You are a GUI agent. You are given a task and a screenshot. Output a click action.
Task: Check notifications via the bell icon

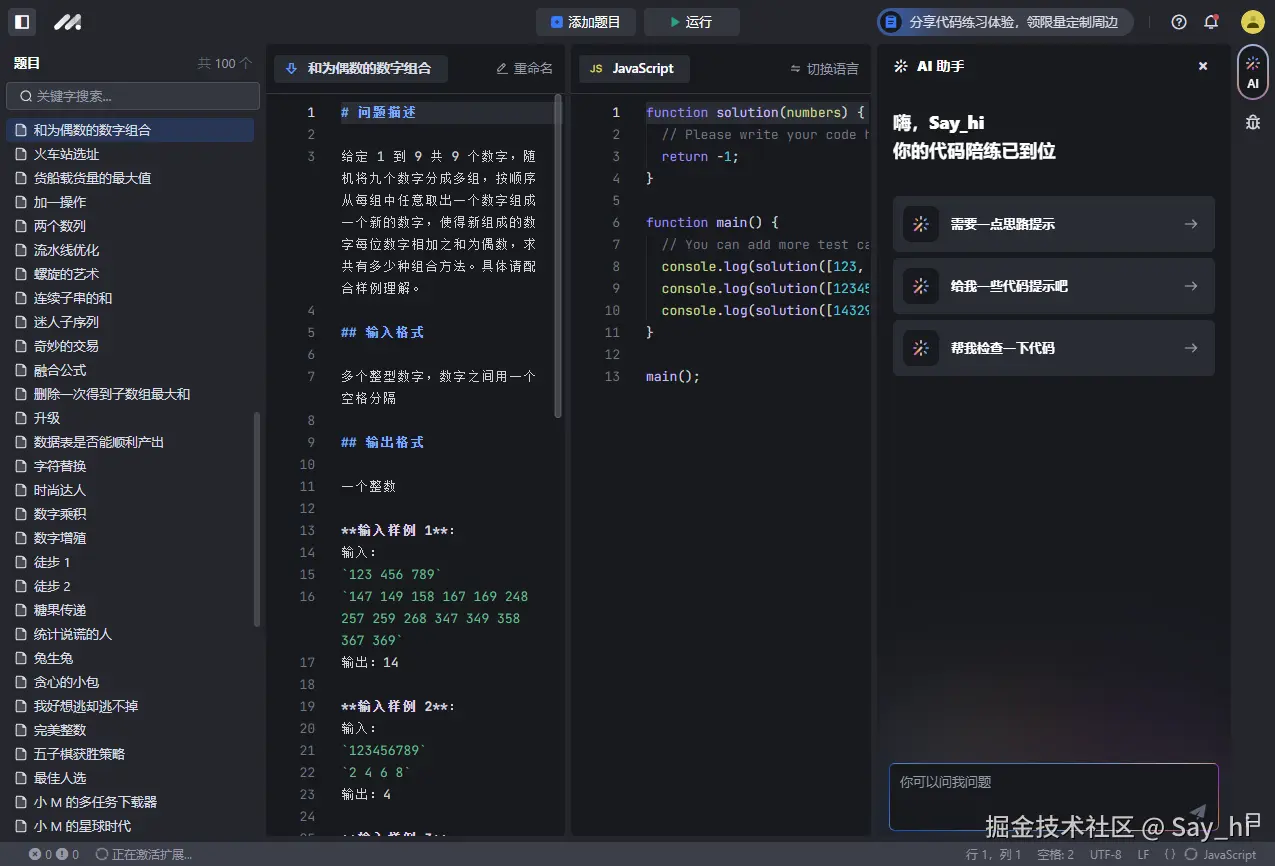[1211, 21]
